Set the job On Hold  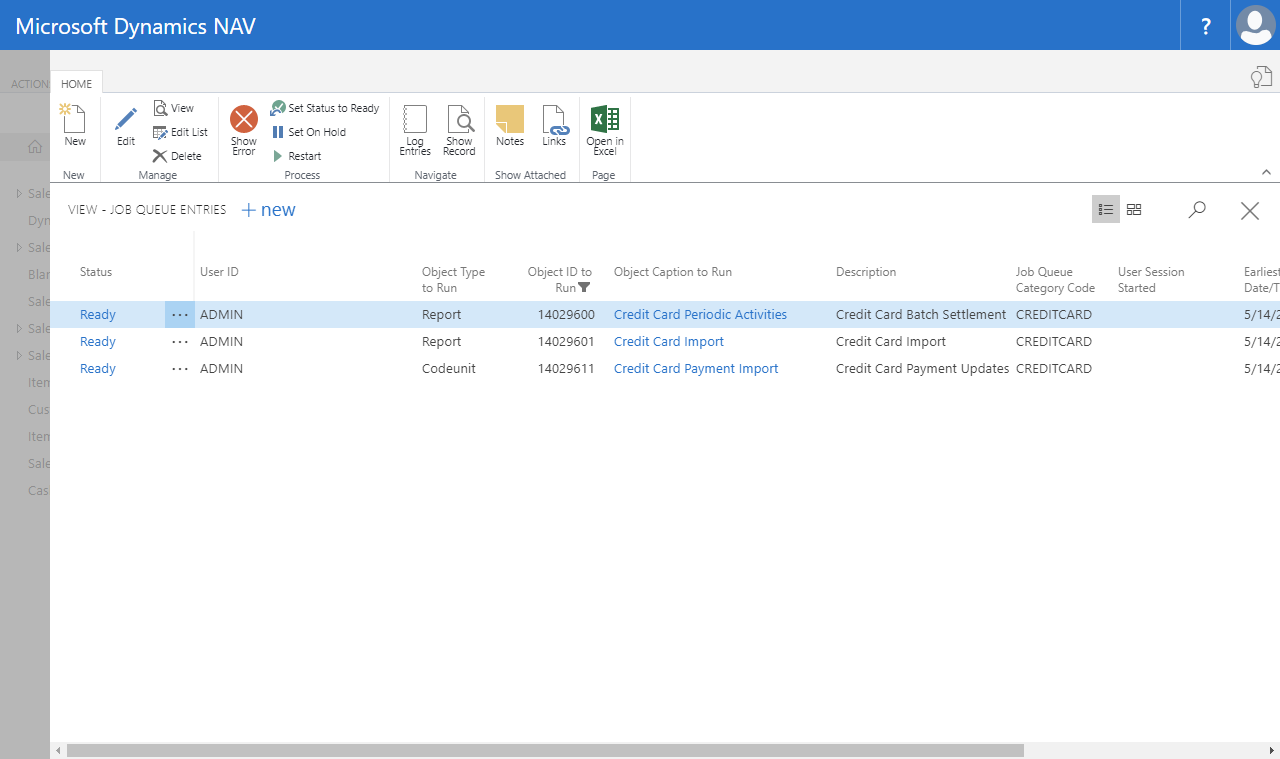(x=308, y=132)
